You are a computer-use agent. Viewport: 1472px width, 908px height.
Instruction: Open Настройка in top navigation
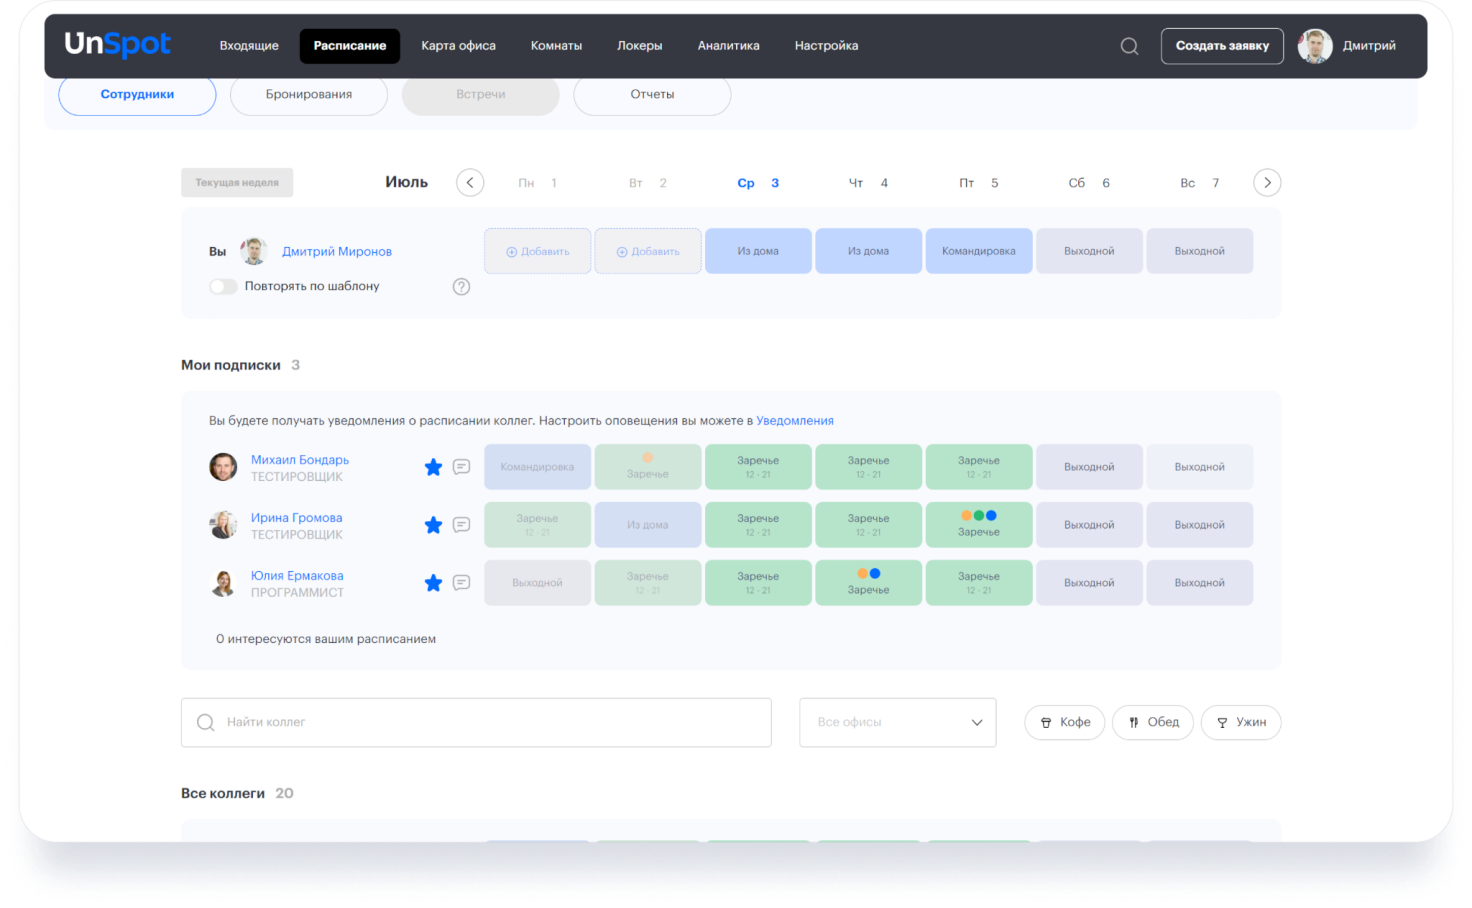point(826,46)
